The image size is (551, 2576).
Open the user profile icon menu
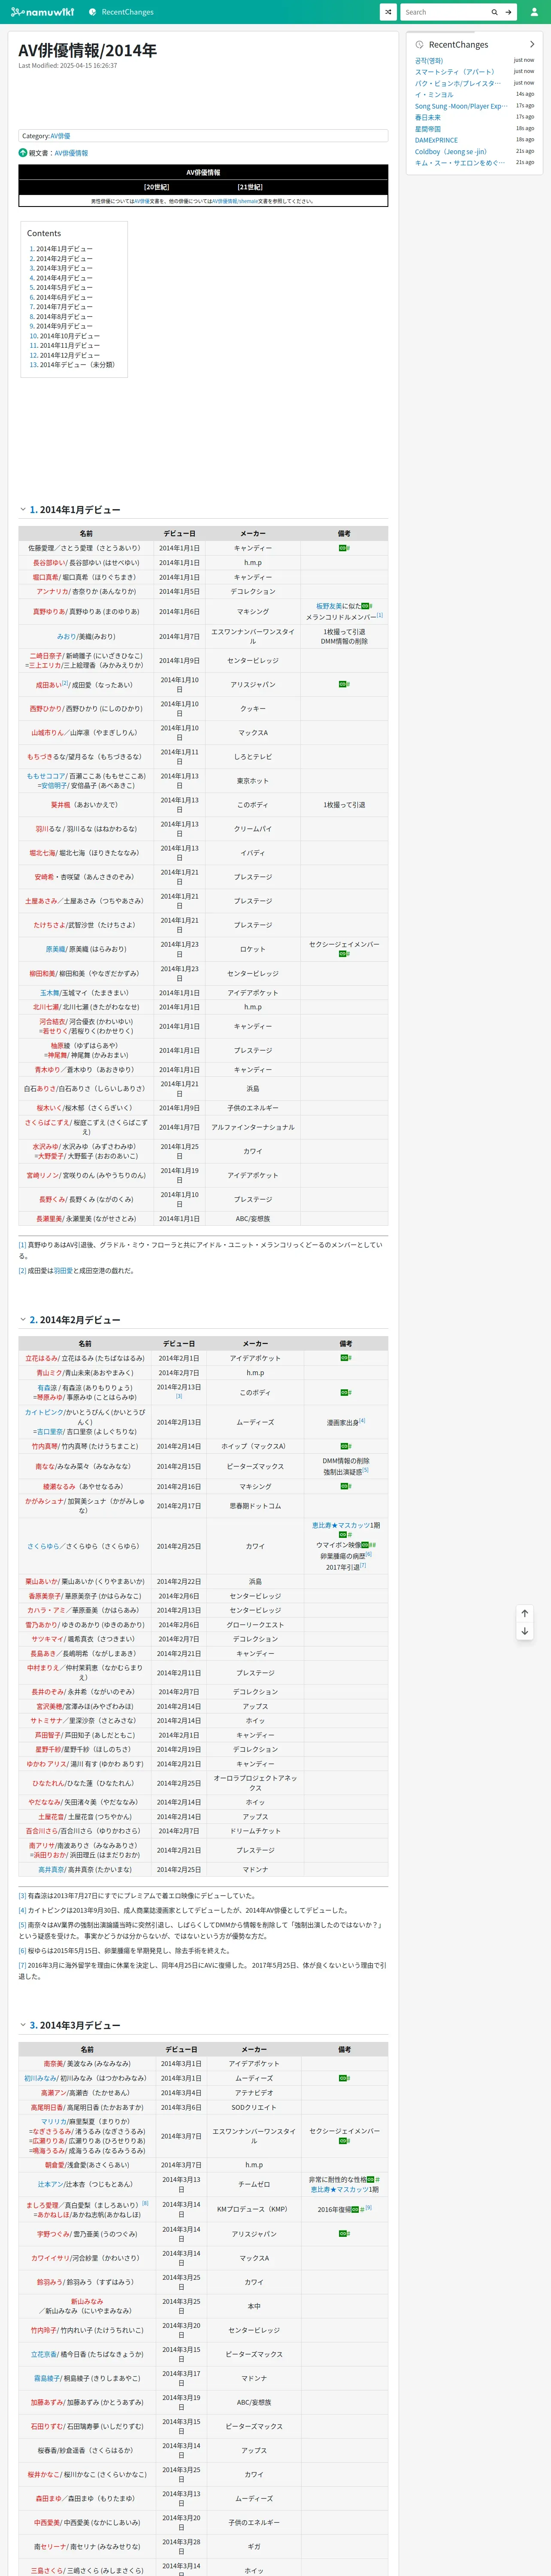point(534,12)
